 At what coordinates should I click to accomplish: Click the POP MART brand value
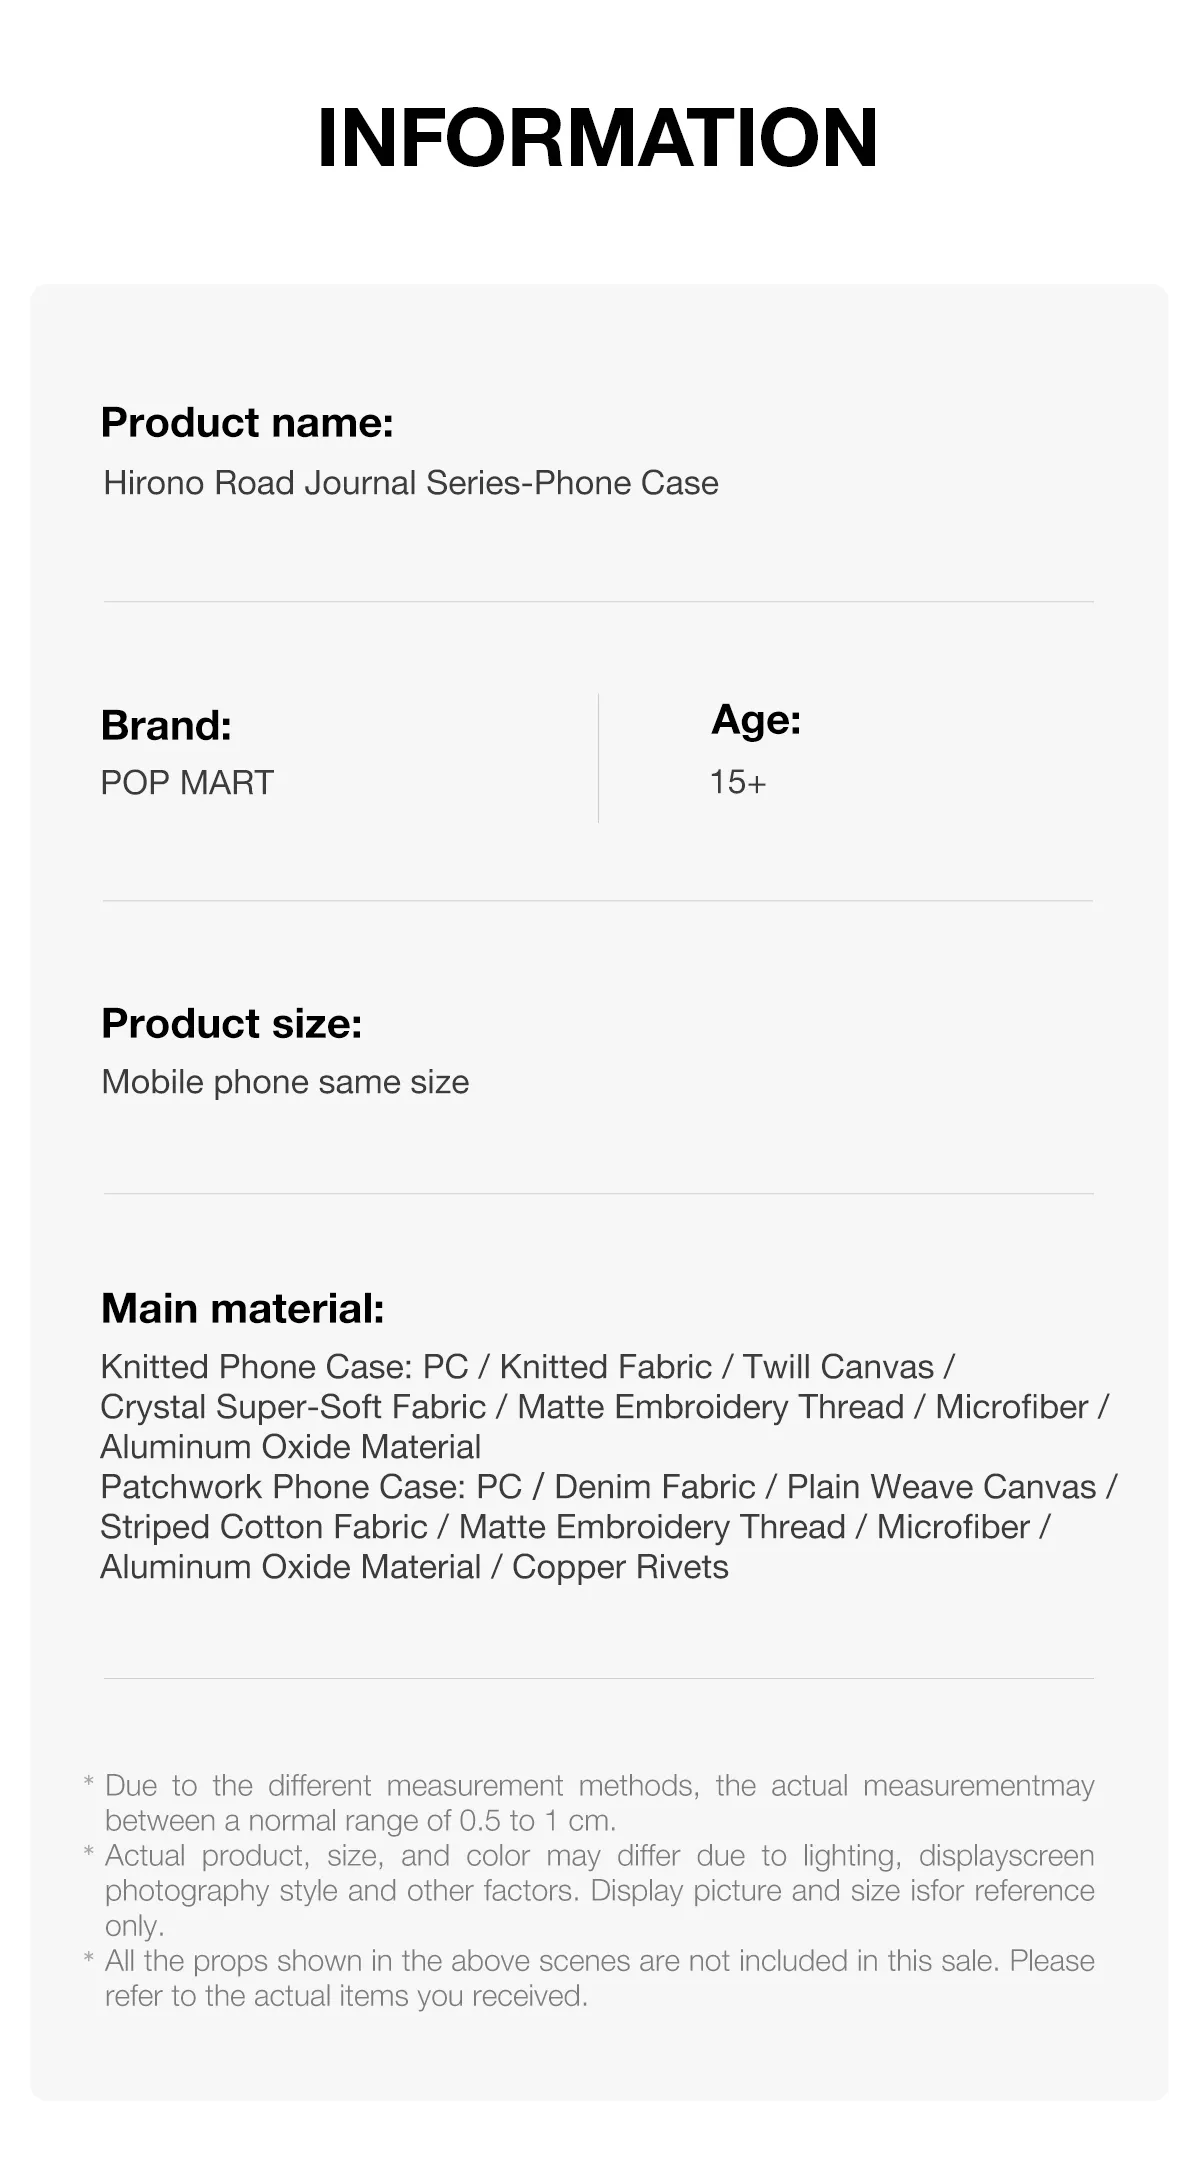point(187,782)
